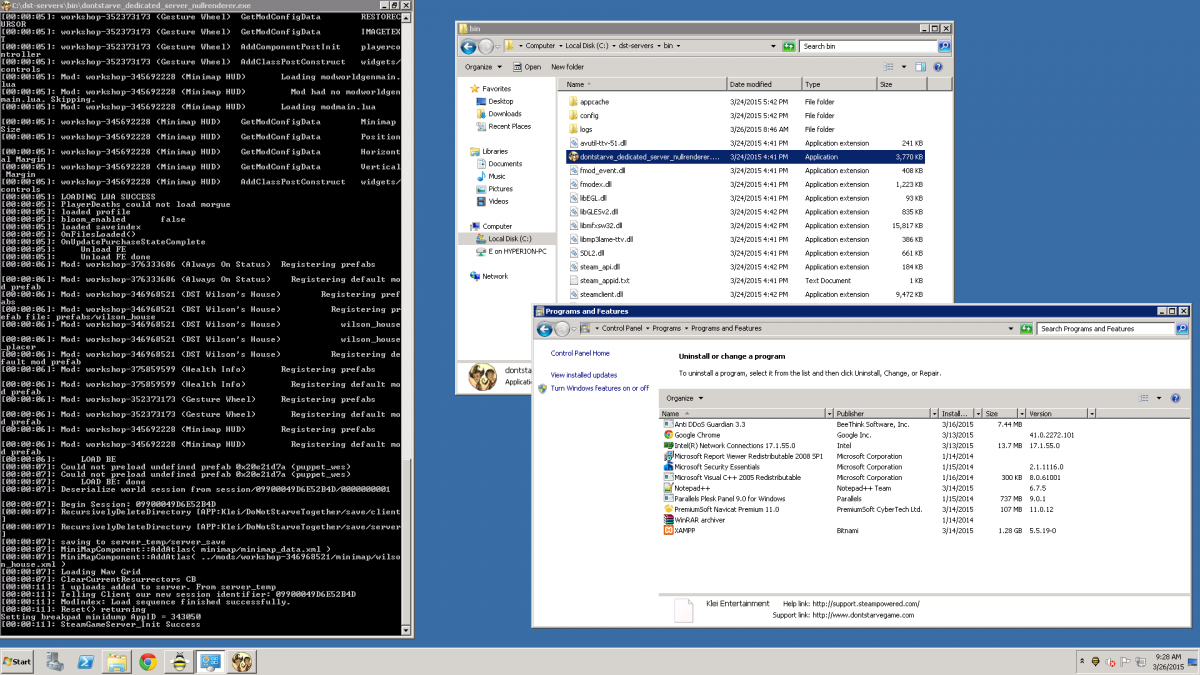Open Google Chrome from the taskbar
The image size is (1200, 675).
(148, 661)
